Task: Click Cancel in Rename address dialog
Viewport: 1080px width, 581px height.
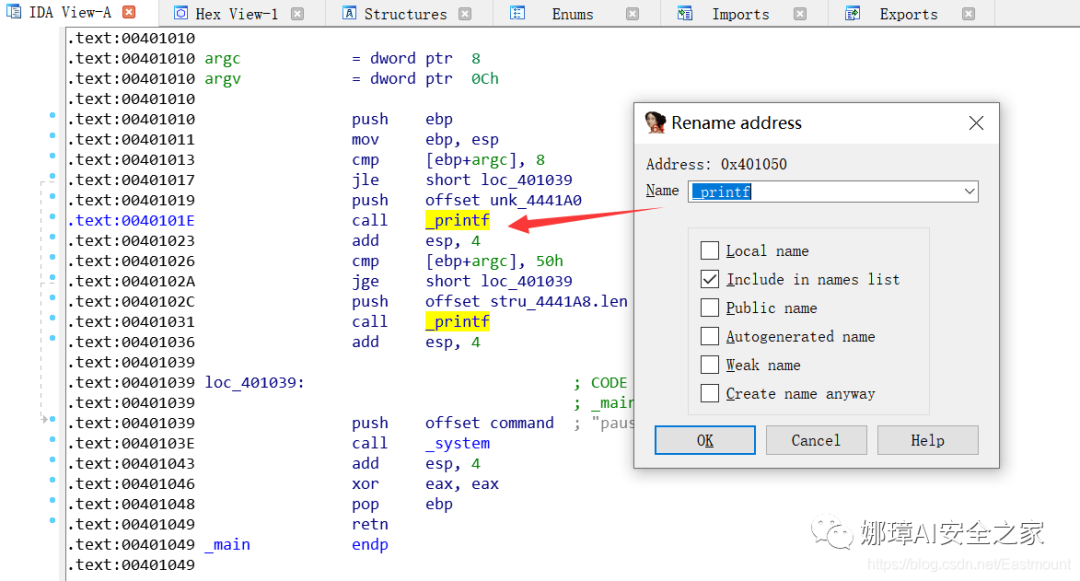Action: click(x=816, y=440)
